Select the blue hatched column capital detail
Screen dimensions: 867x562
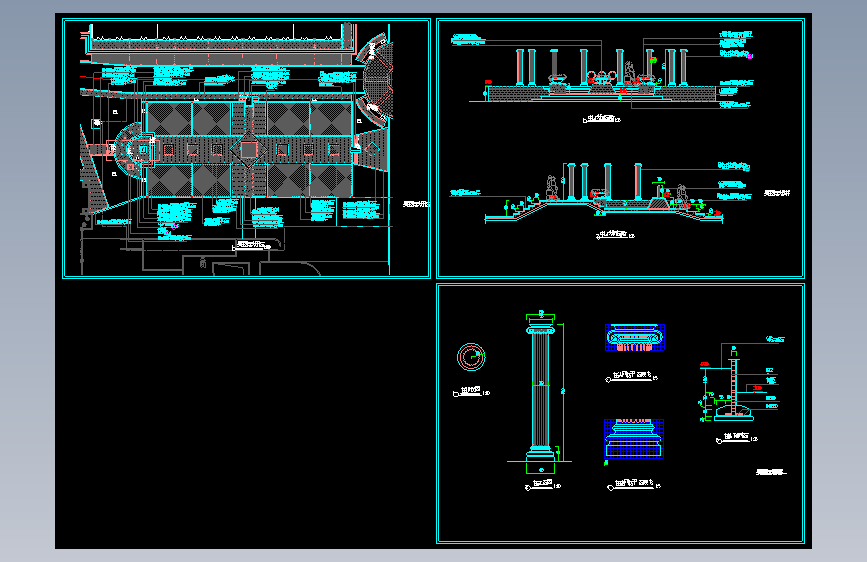point(635,337)
